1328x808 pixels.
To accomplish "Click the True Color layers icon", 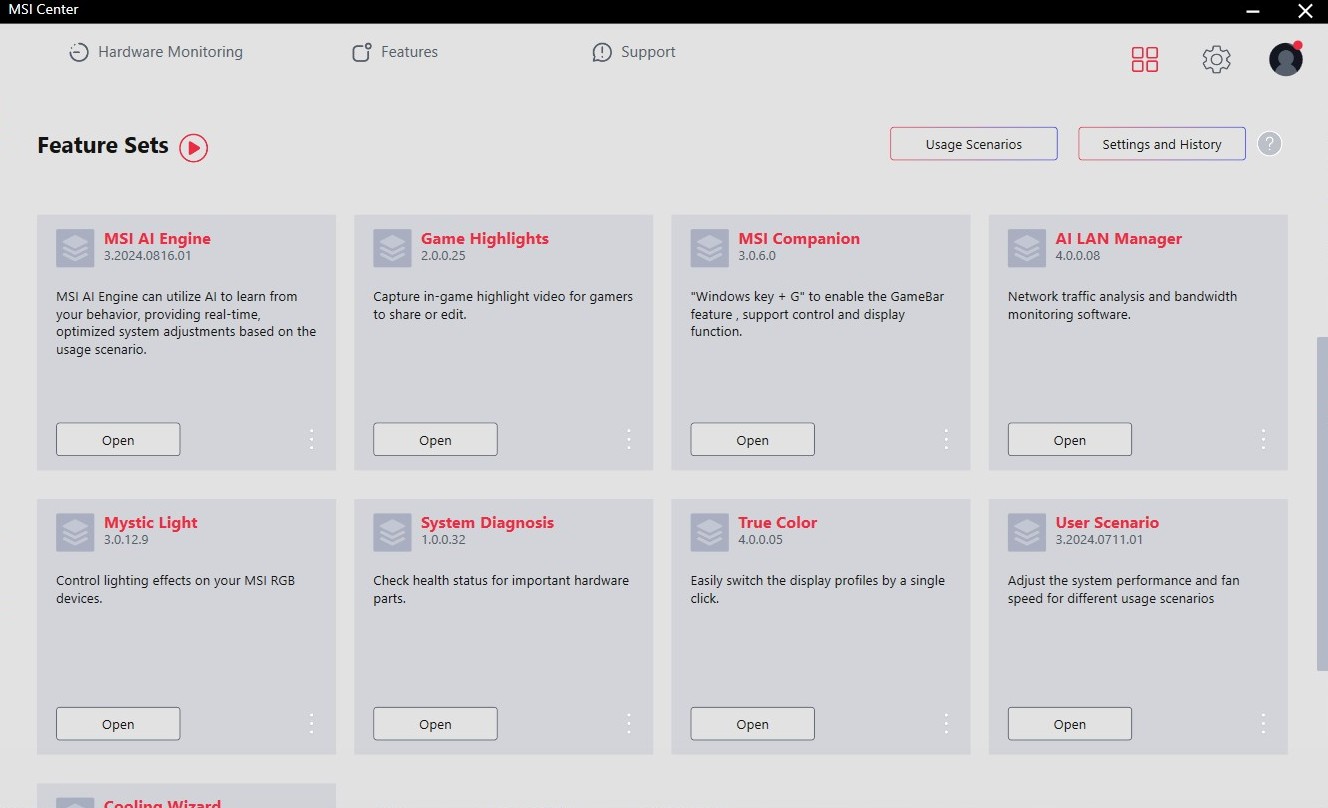I will [709, 532].
